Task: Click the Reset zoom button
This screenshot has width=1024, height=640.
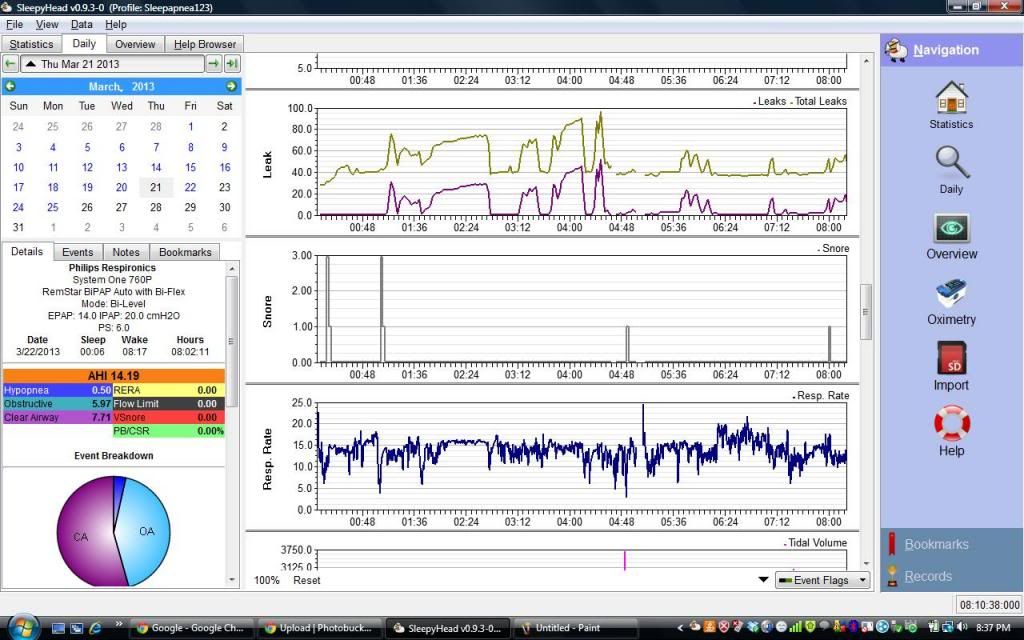Action: [306, 580]
